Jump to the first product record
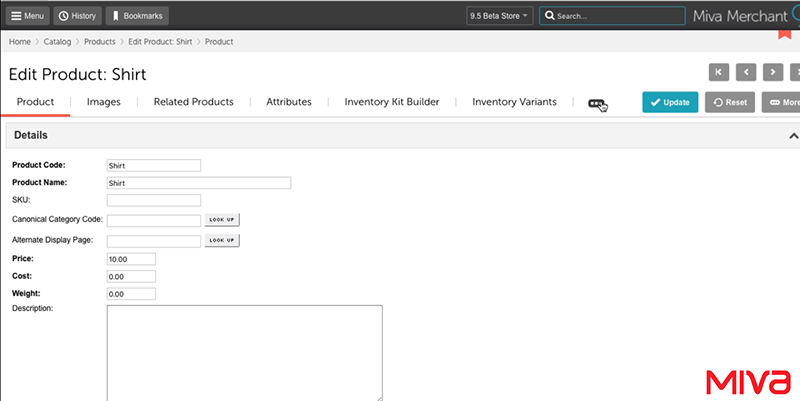Image resolution: width=800 pixels, height=401 pixels. pyautogui.click(x=718, y=72)
